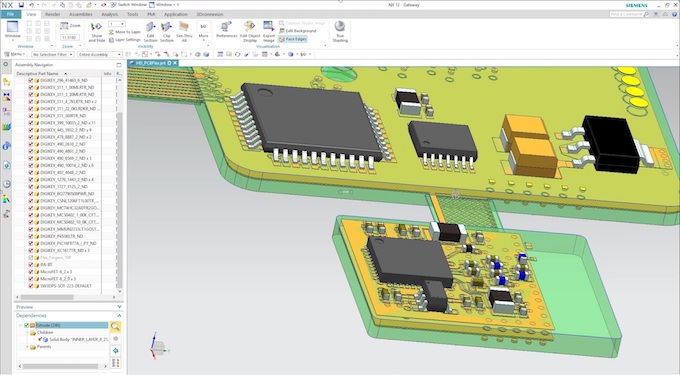Click the Save icon in title bar
680x375 pixels.
point(21,5)
